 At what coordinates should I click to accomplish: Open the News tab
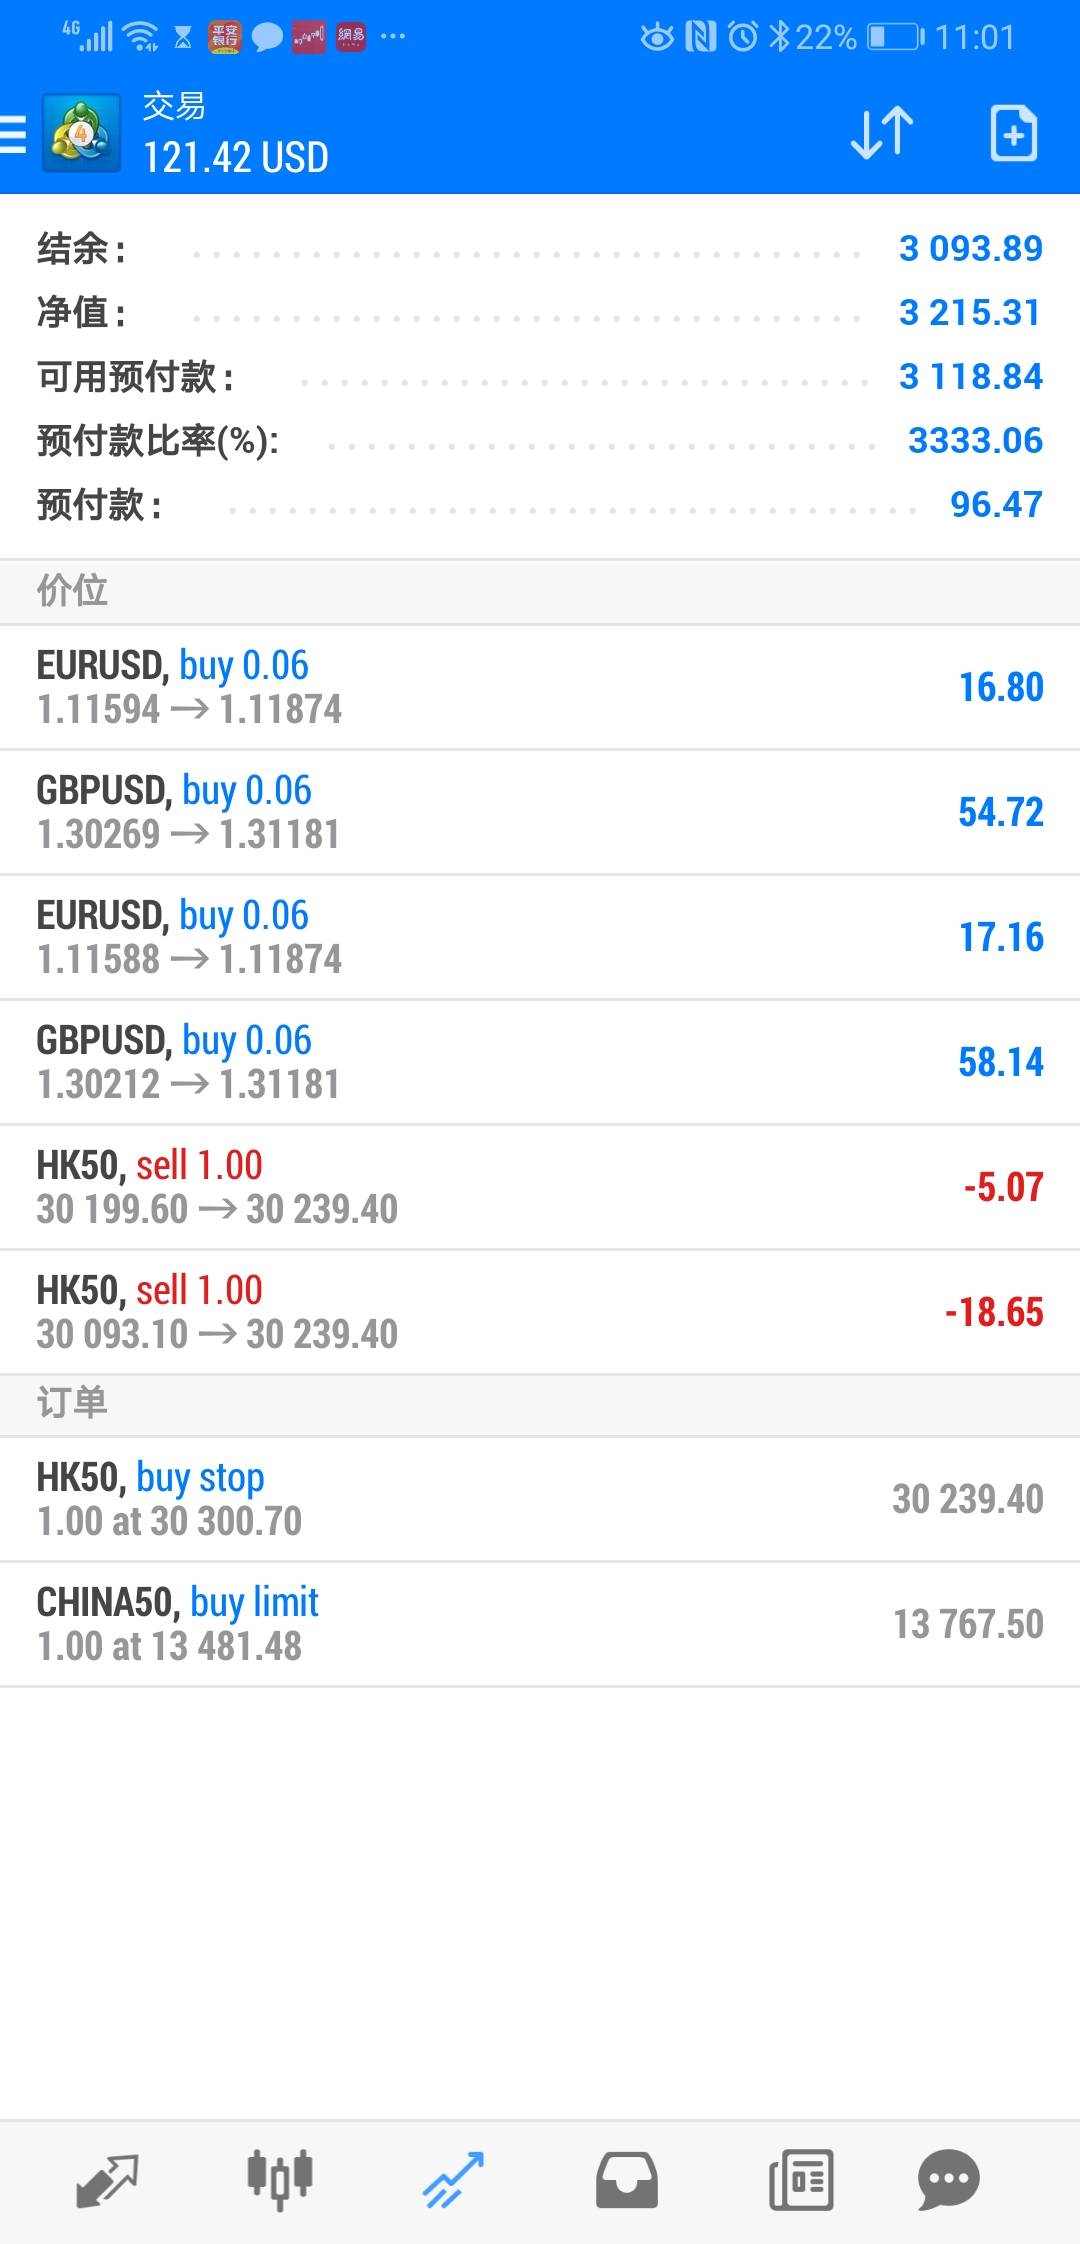tap(800, 2180)
